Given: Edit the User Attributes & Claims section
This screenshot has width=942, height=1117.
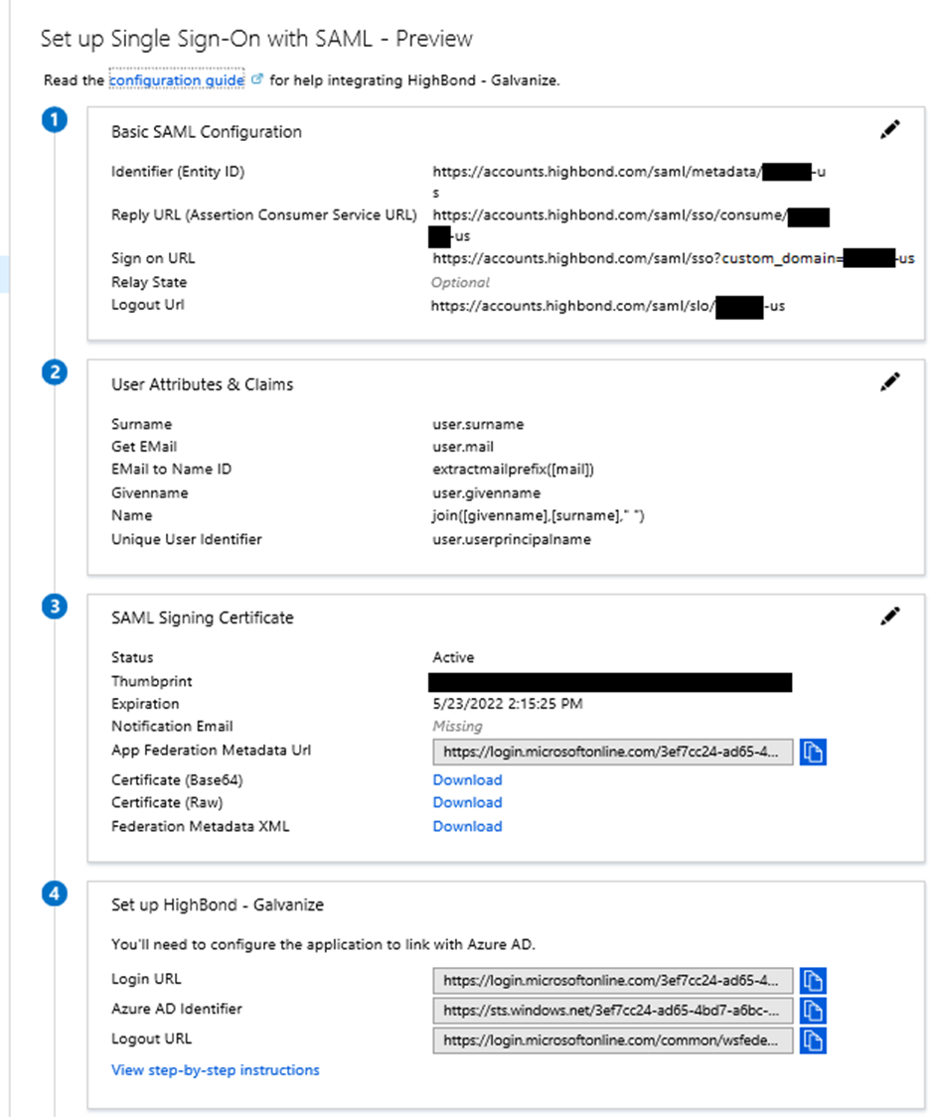Looking at the screenshot, I should (x=890, y=381).
